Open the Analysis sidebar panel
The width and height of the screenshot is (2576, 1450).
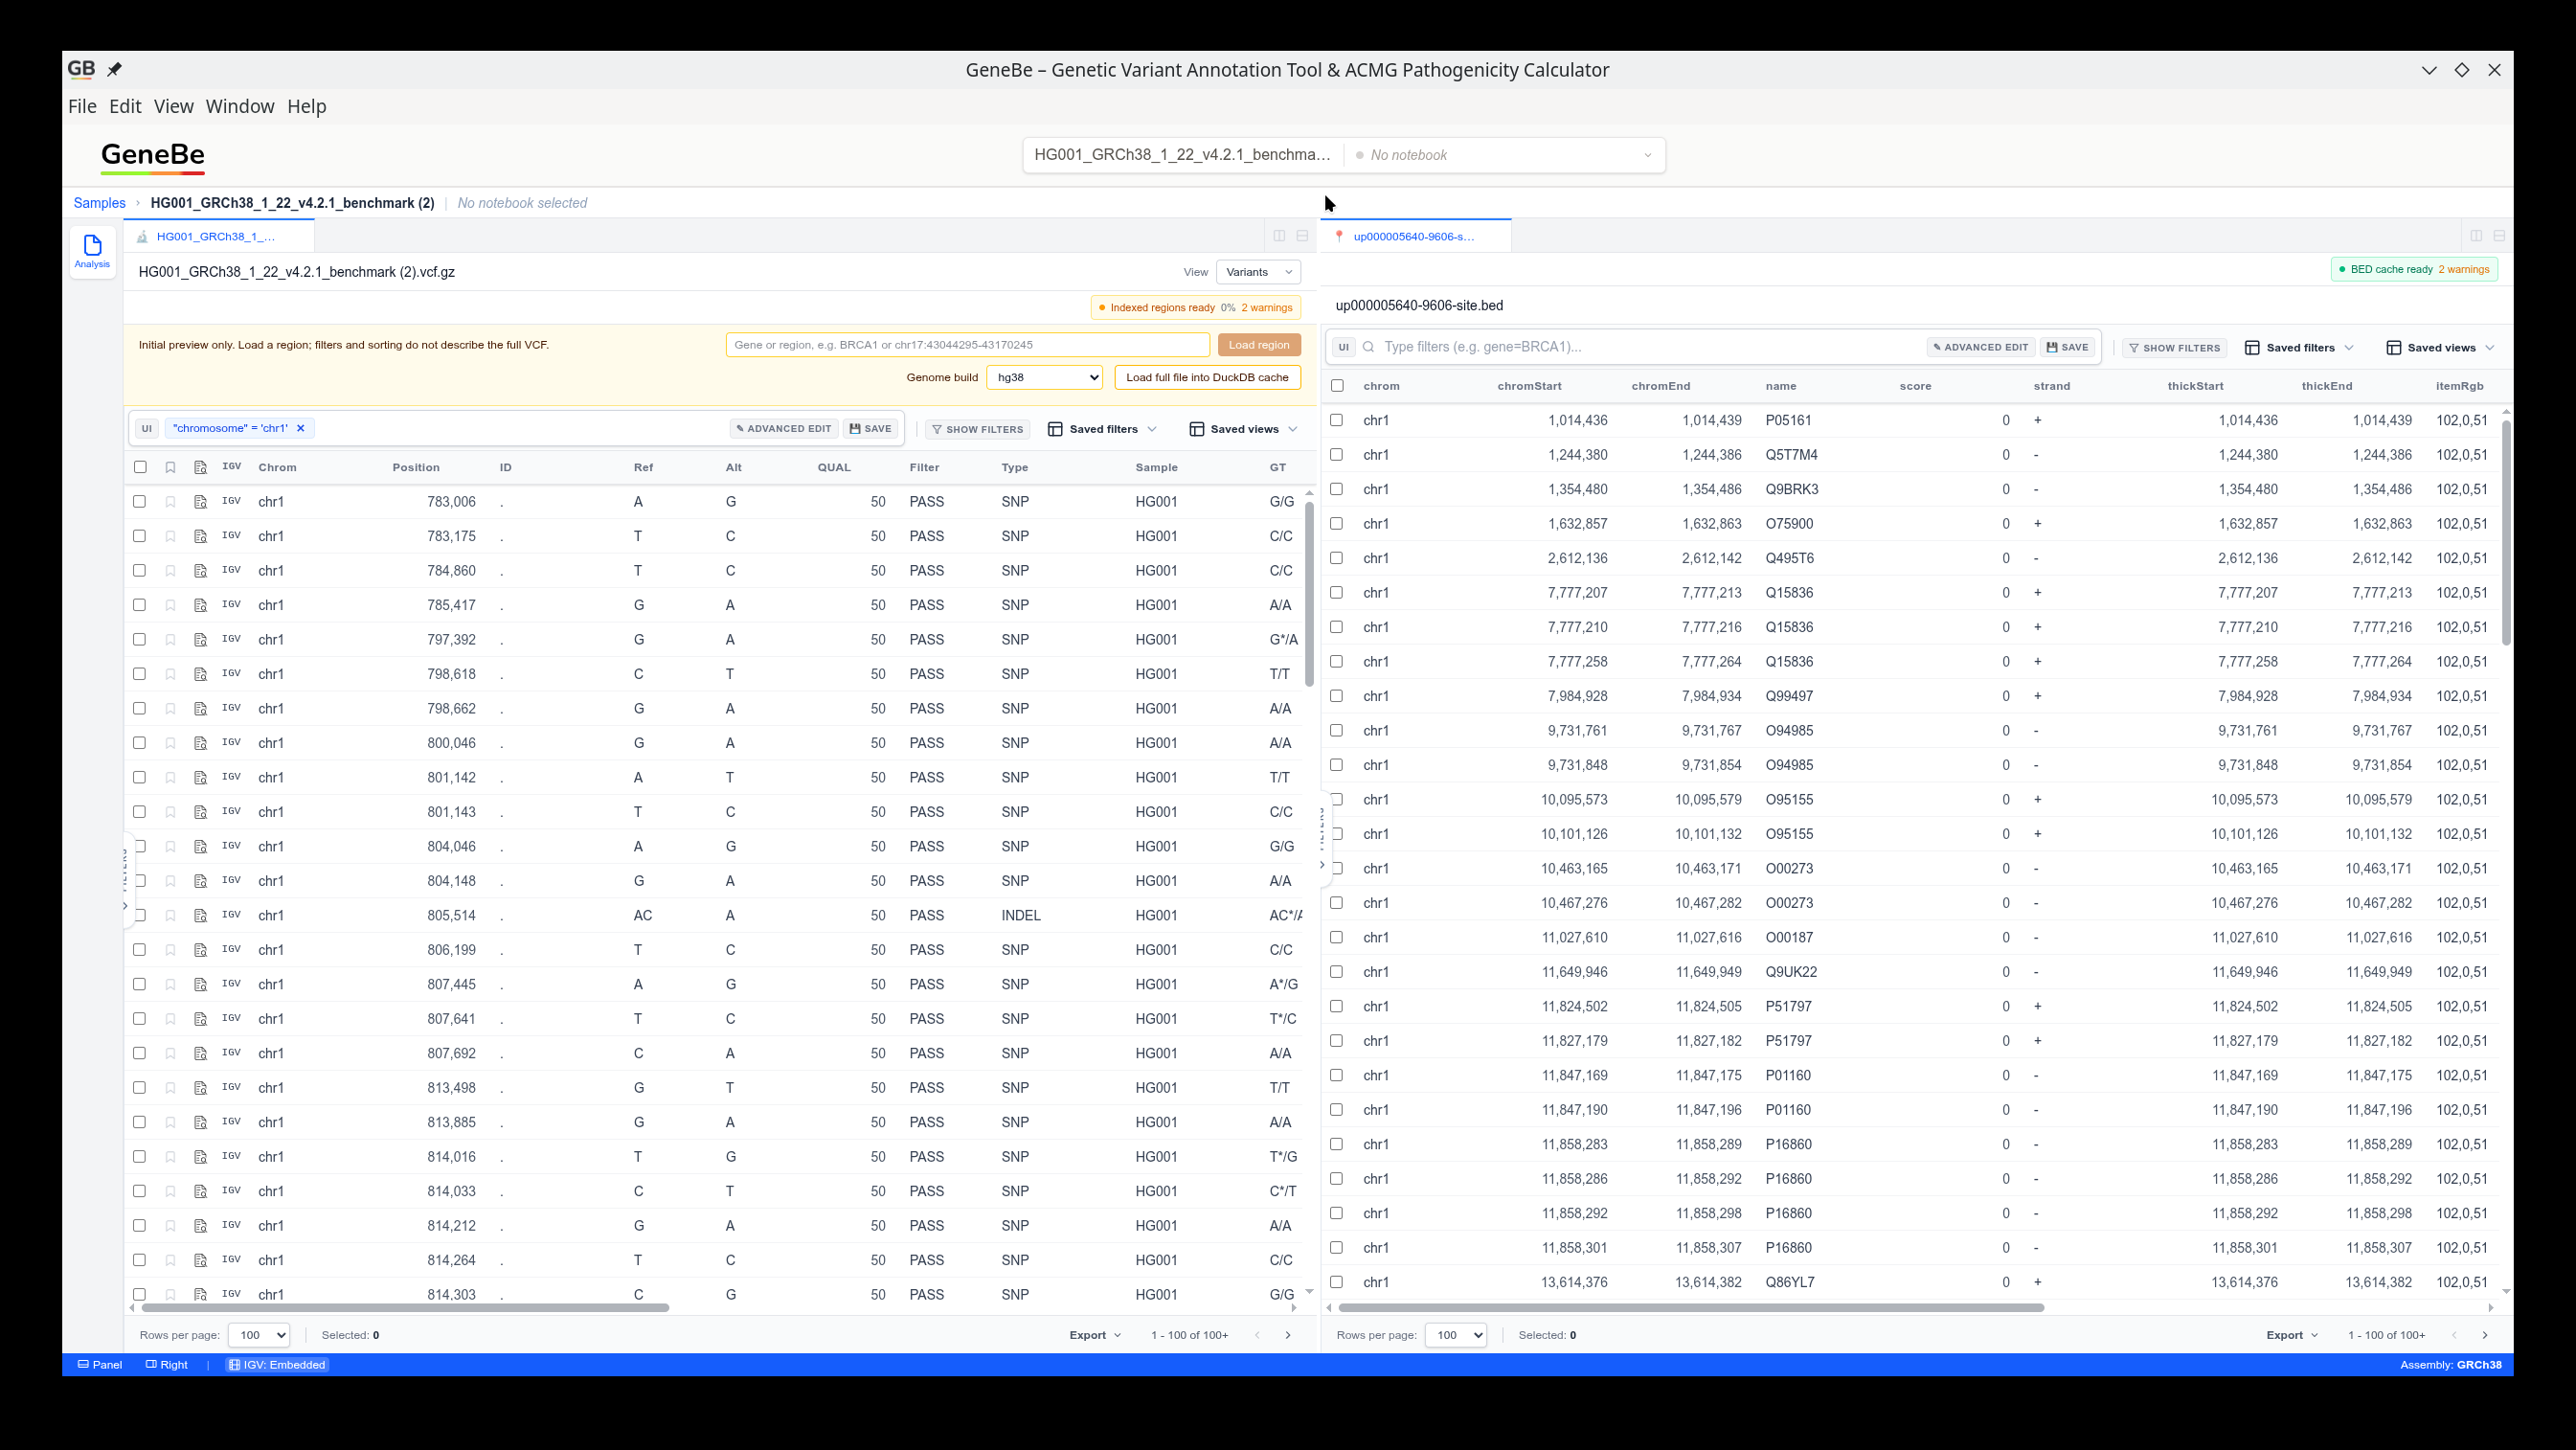[x=92, y=251]
